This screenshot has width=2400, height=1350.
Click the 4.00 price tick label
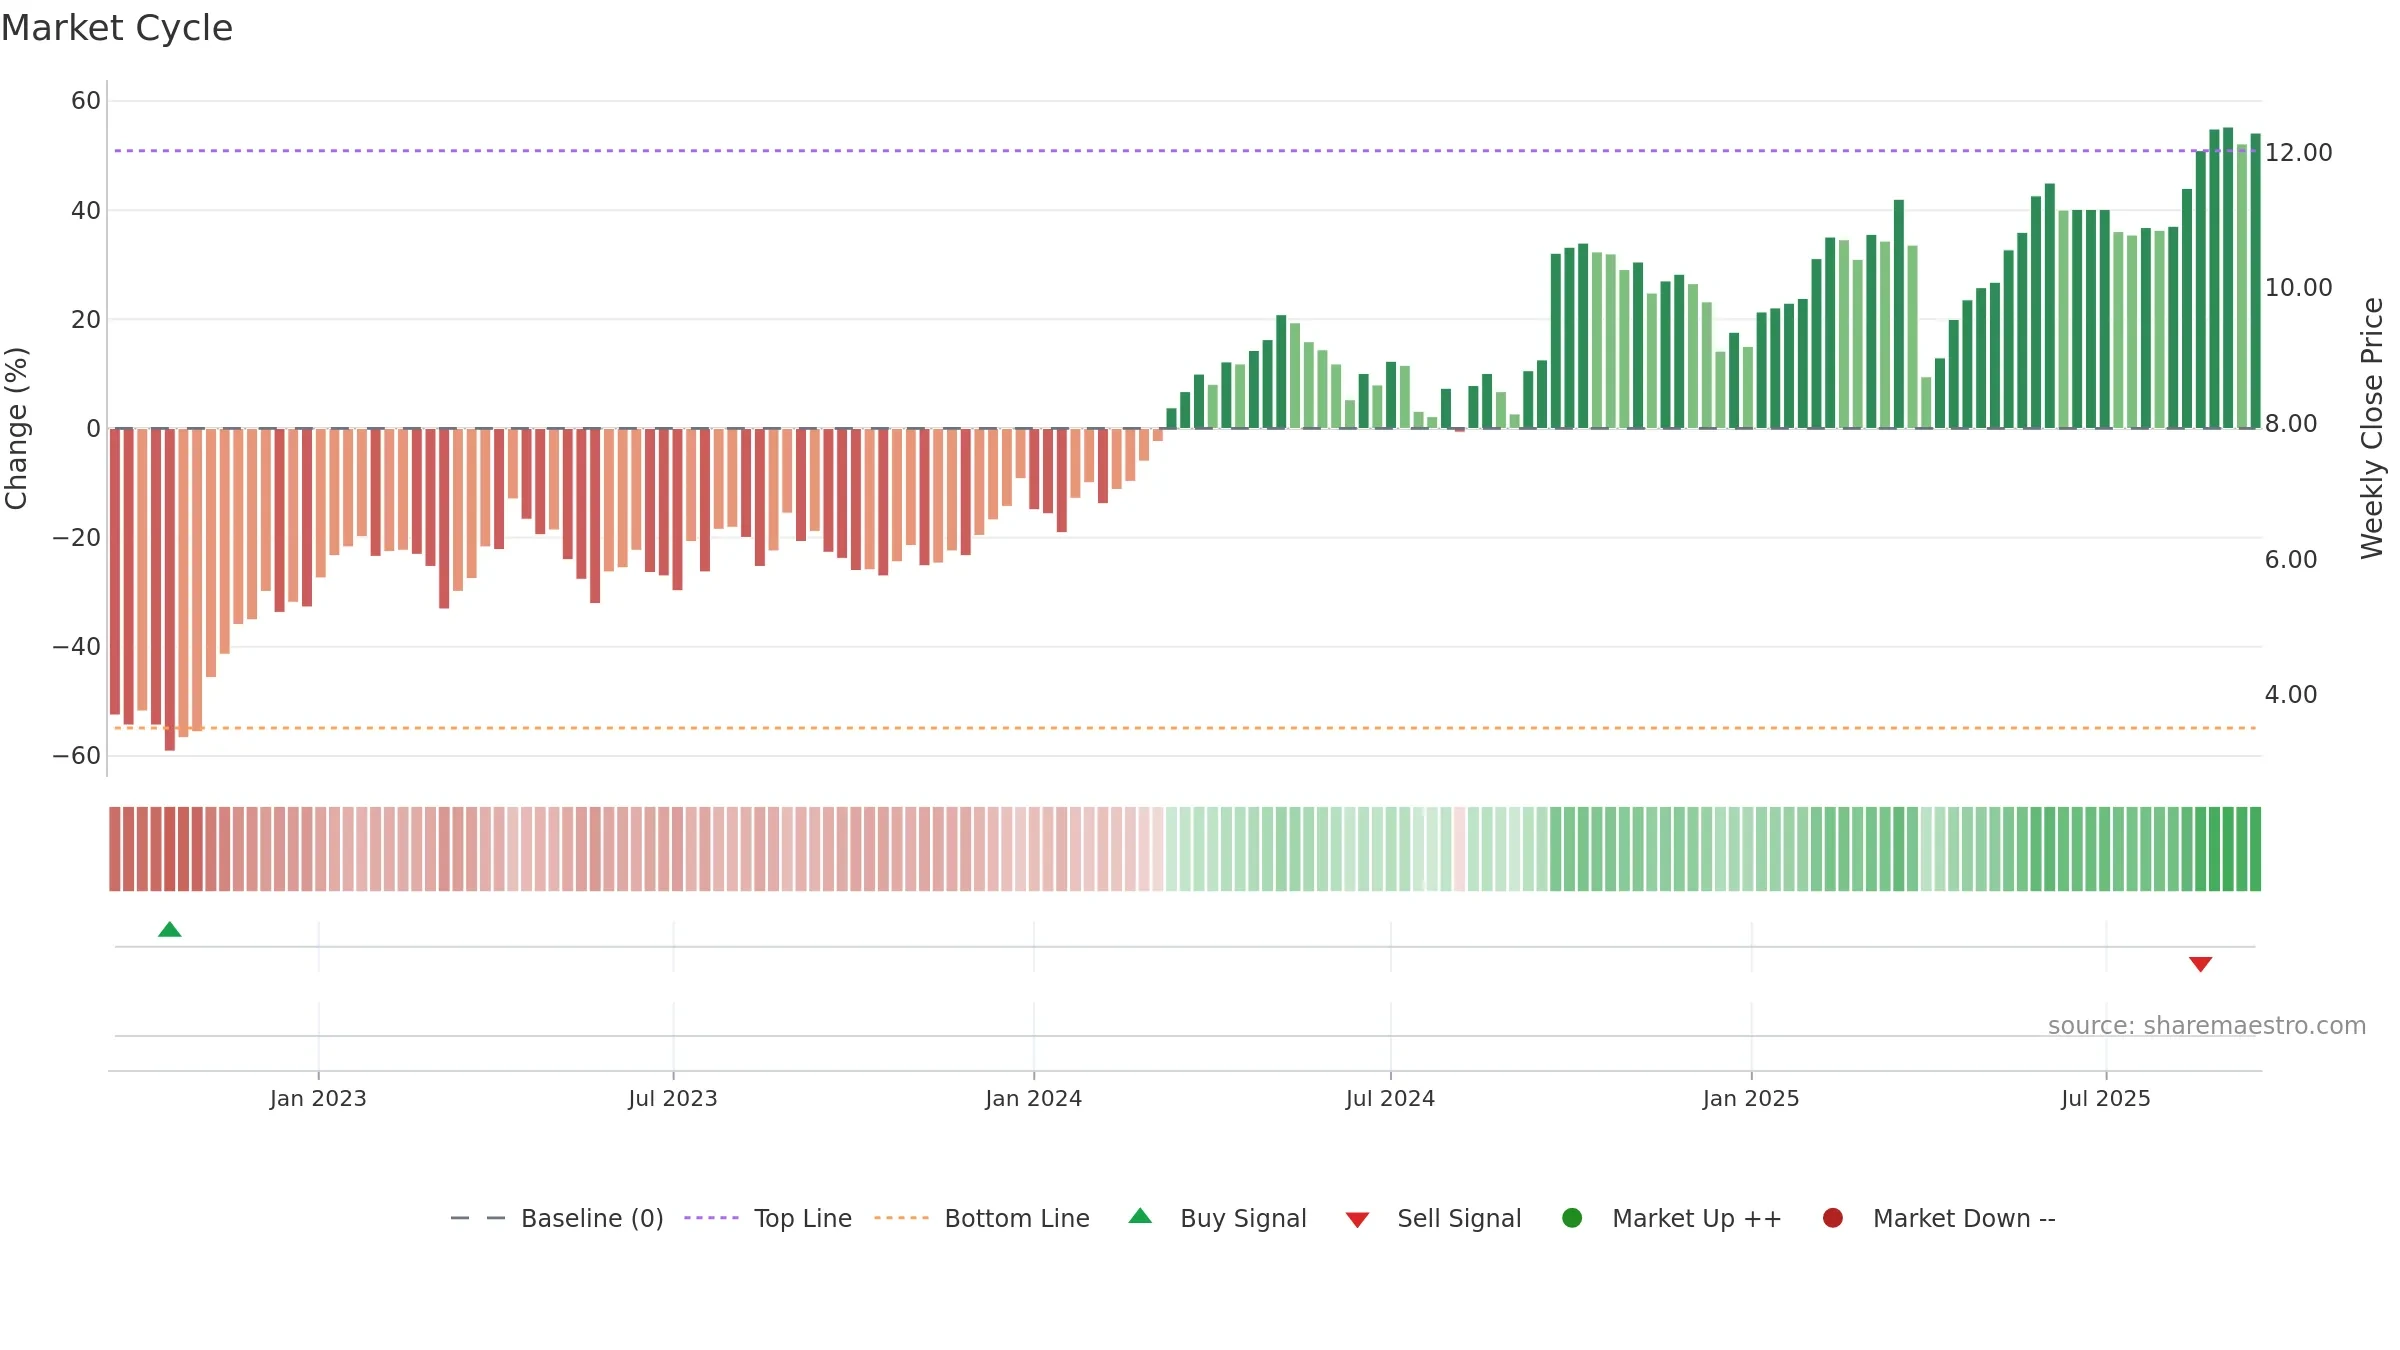tap(2290, 694)
